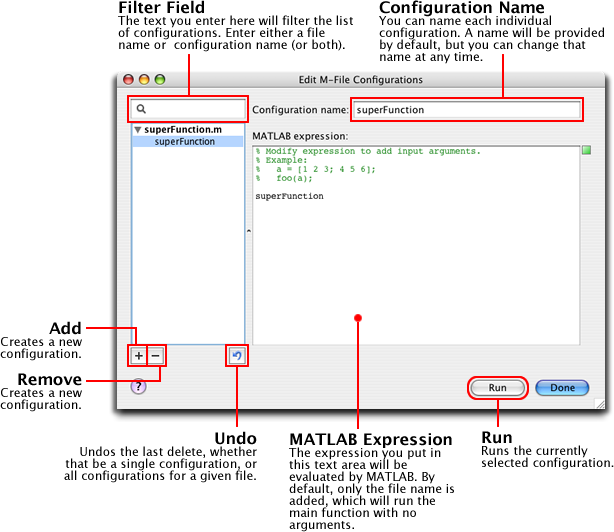The height and width of the screenshot is (532, 614).
Task: Click the splitter arrow to collapse the list pane
Action: click(247, 231)
